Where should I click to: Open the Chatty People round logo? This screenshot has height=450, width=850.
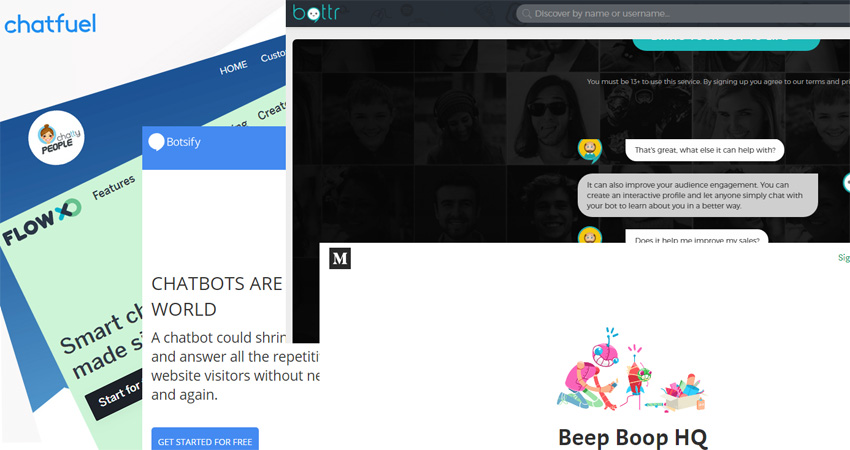click(56, 138)
